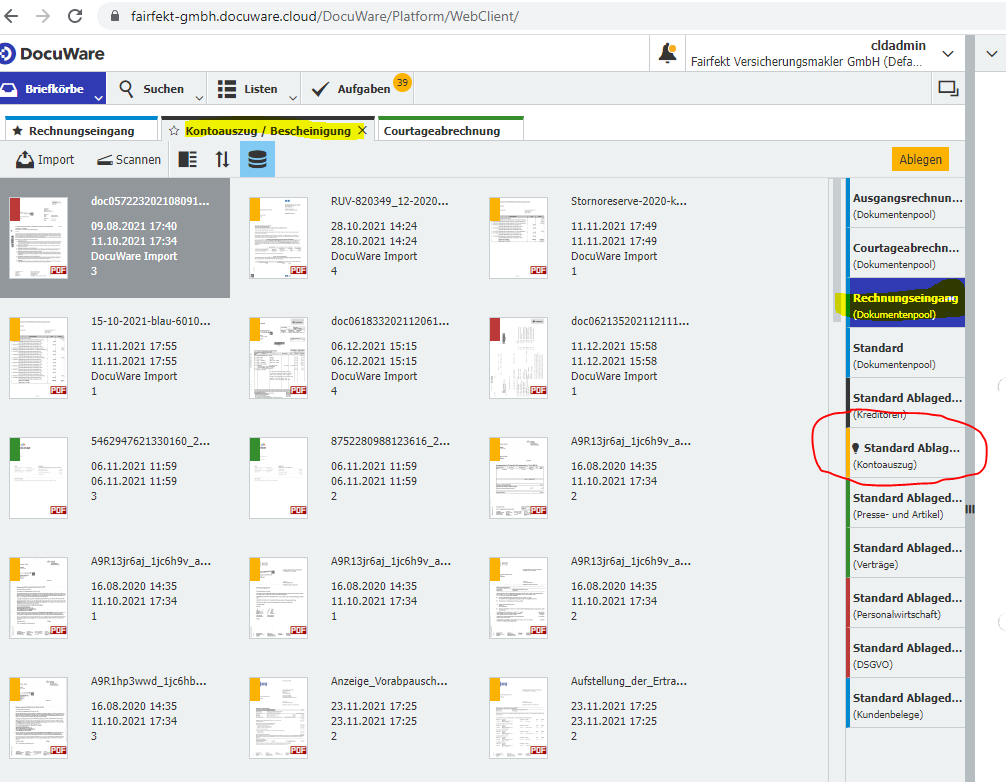Click the orange Ablegen button
The width and height of the screenshot is (1006, 782).
tap(919, 159)
